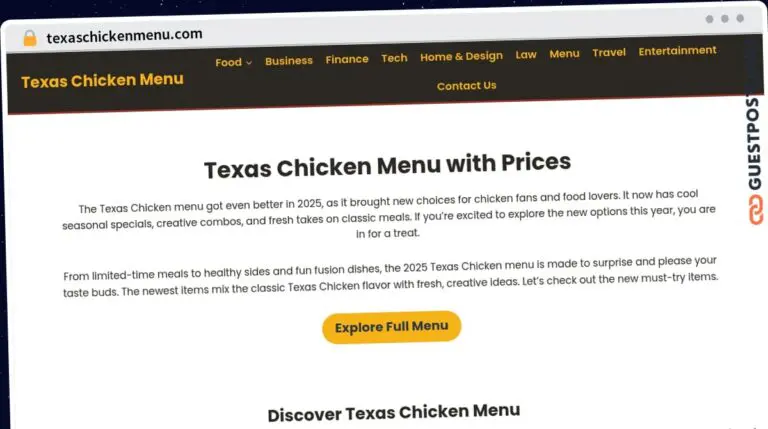The image size is (768, 429).
Task: Click the Texas Chicken Menu with Prices heading
Action: point(387,165)
